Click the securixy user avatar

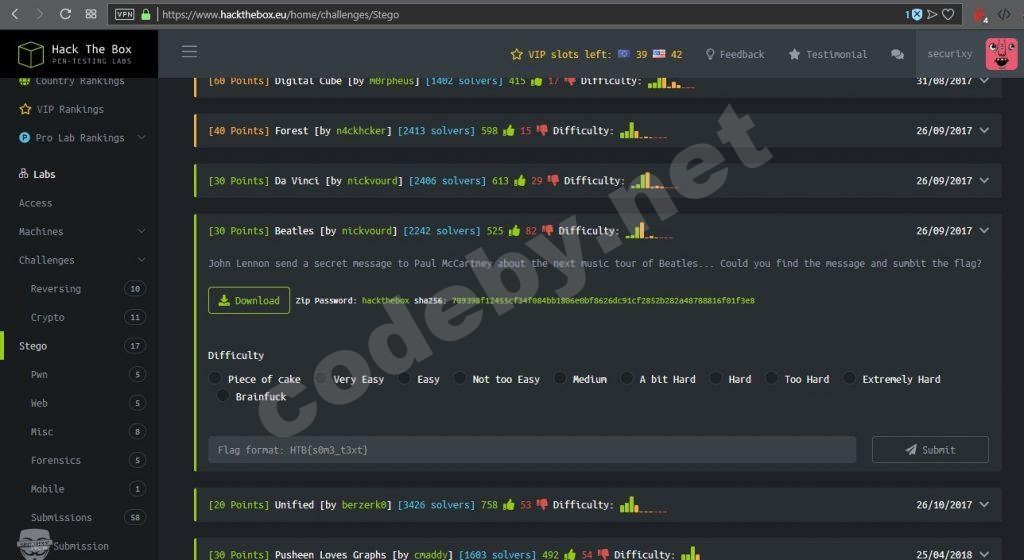1001,54
